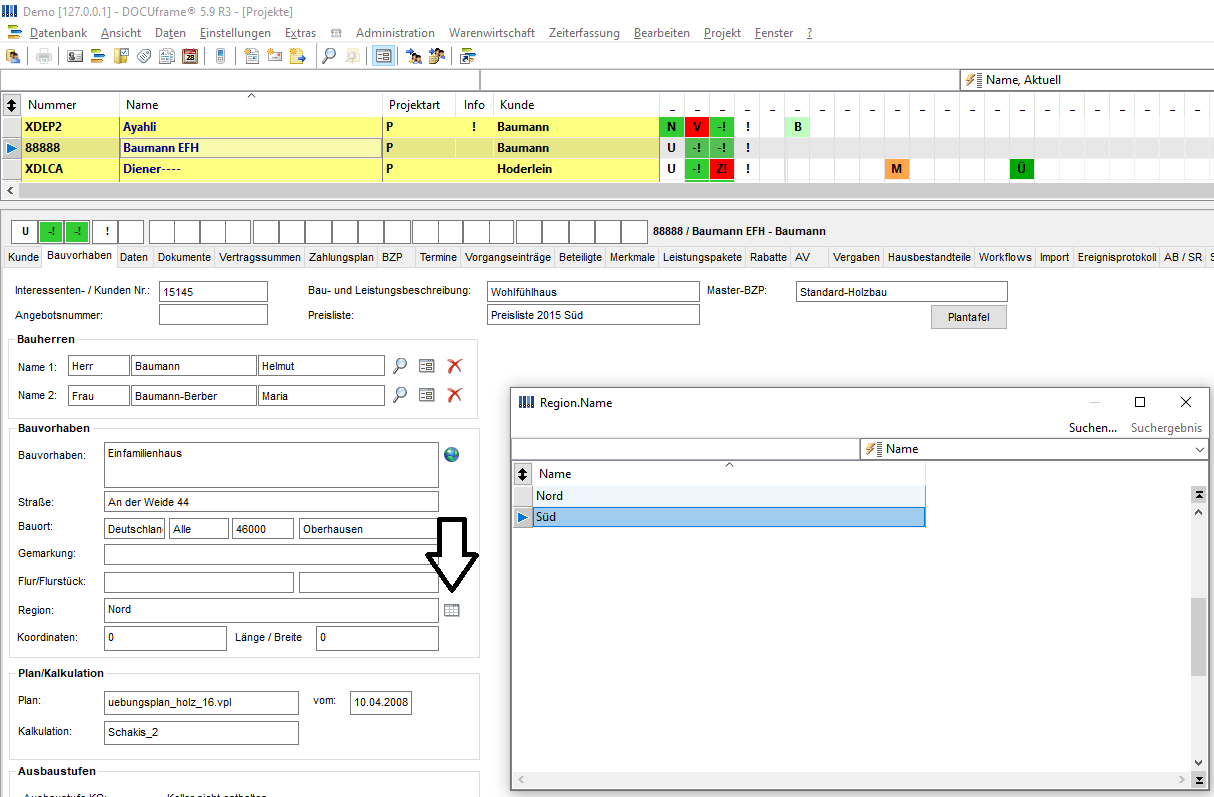This screenshot has width=1214, height=797.
Task: Click the document with blue arrow toolbar icon
Action: (297, 56)
